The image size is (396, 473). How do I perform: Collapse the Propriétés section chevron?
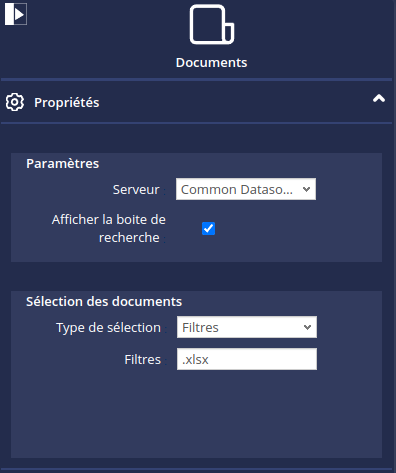[379, 98]
